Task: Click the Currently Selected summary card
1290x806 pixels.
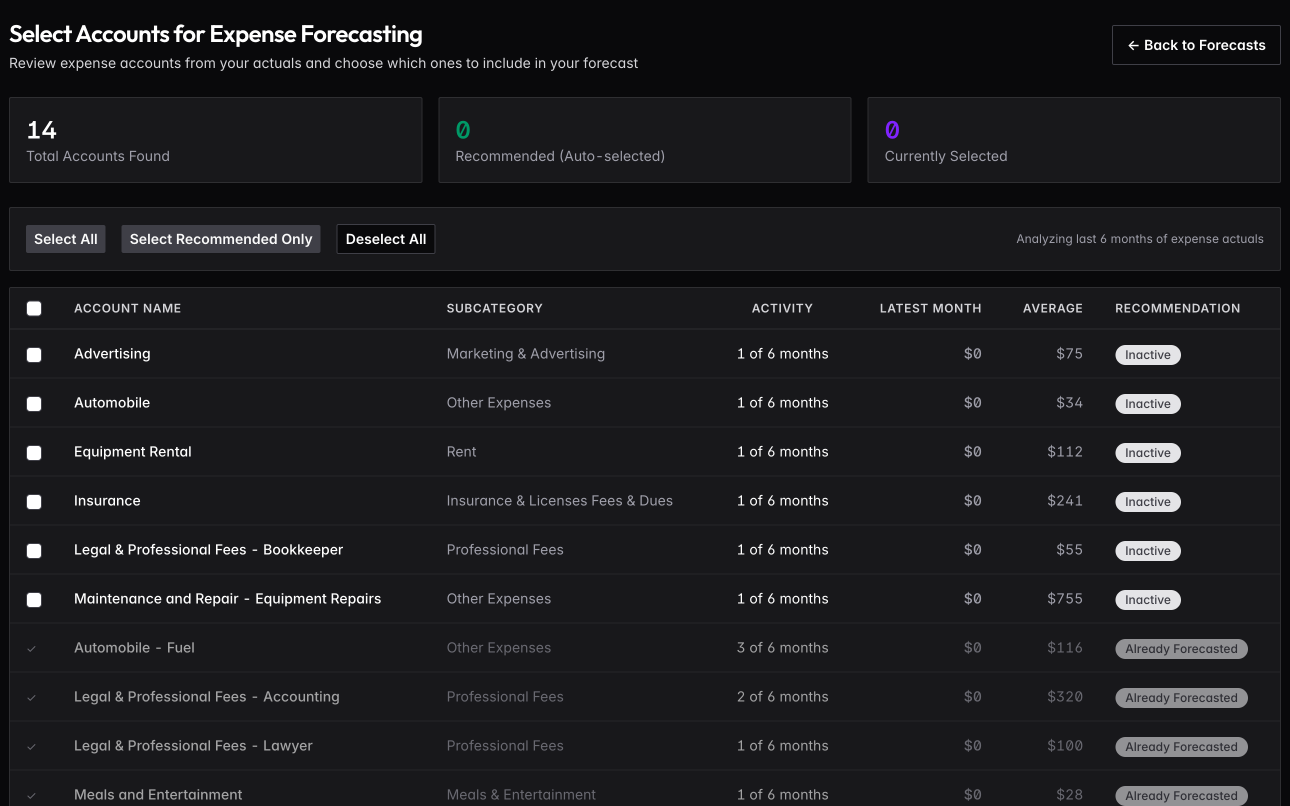Action: (x=1073, y=140)
